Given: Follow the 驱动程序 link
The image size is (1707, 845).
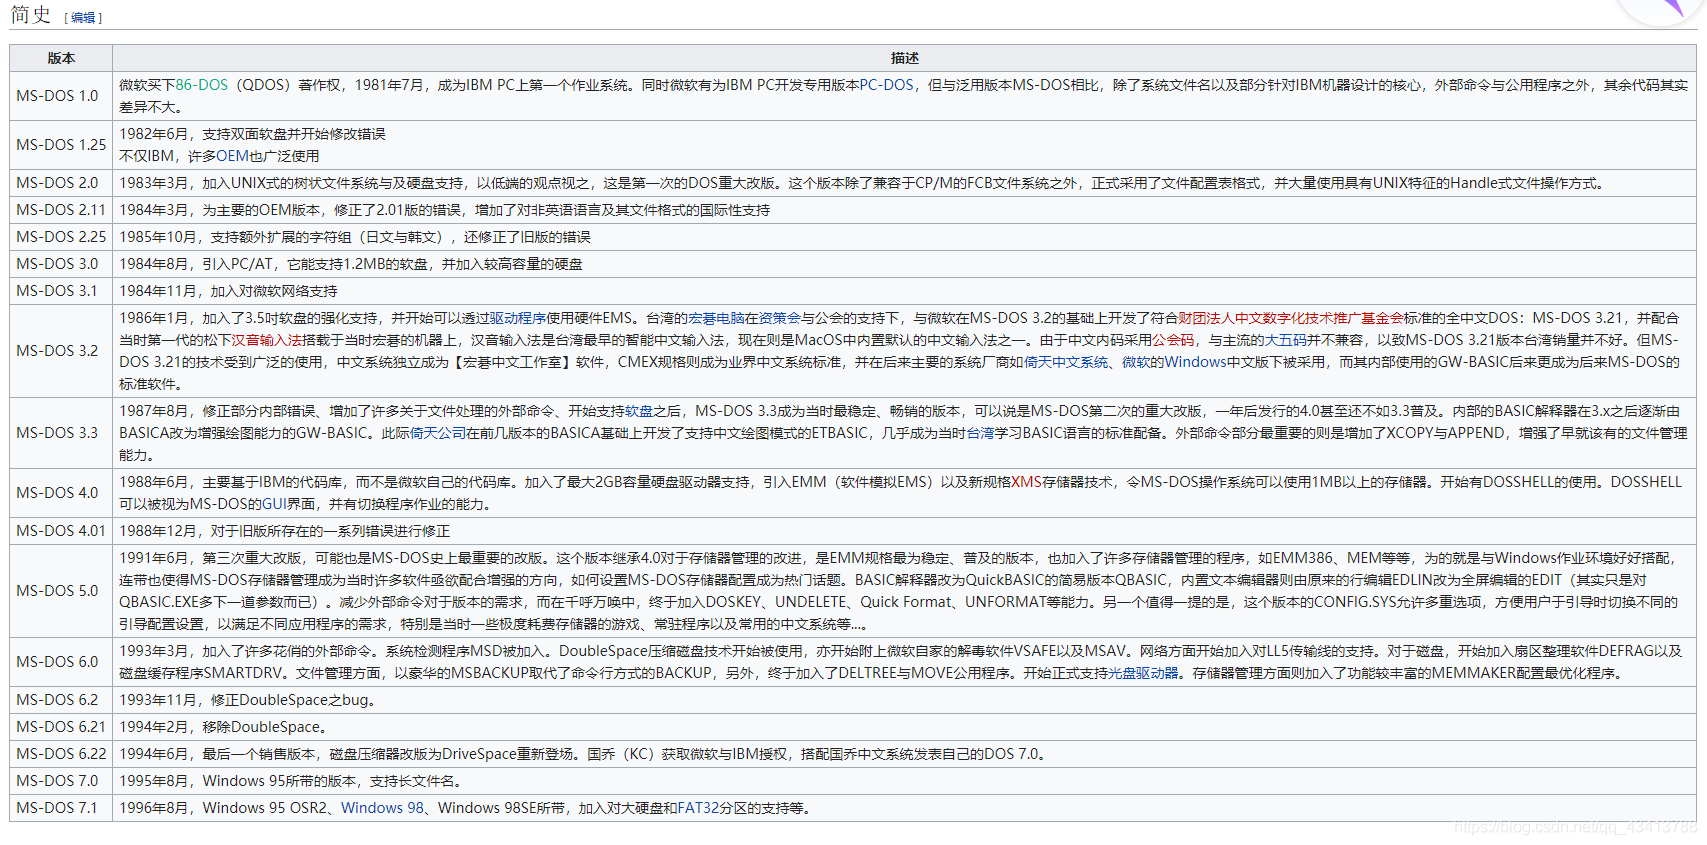Looking at the screenshot, I should (x=518, y=318).
